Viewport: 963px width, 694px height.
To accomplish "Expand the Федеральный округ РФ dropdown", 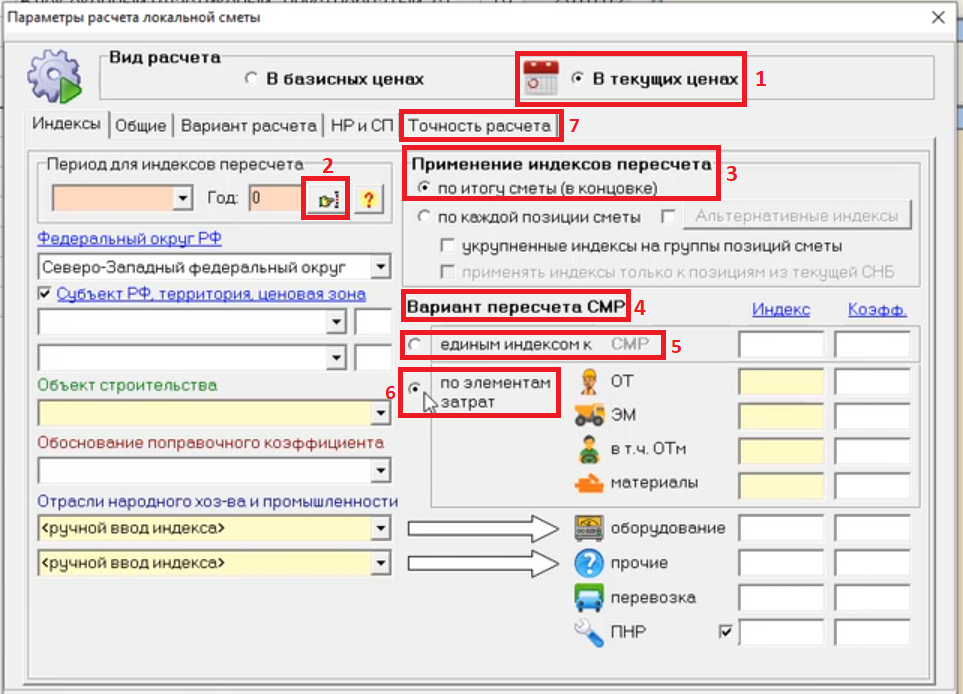I will pyautogui.click(x=380, y=268).
